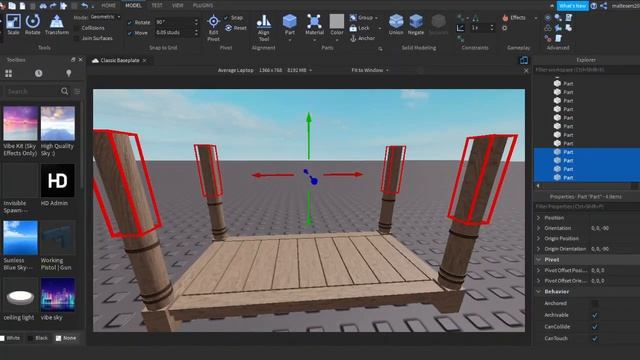Viewport: 640px width, 360px height.
Task: Switch to the VIEW ribbon tab
Action: (178, 5)
